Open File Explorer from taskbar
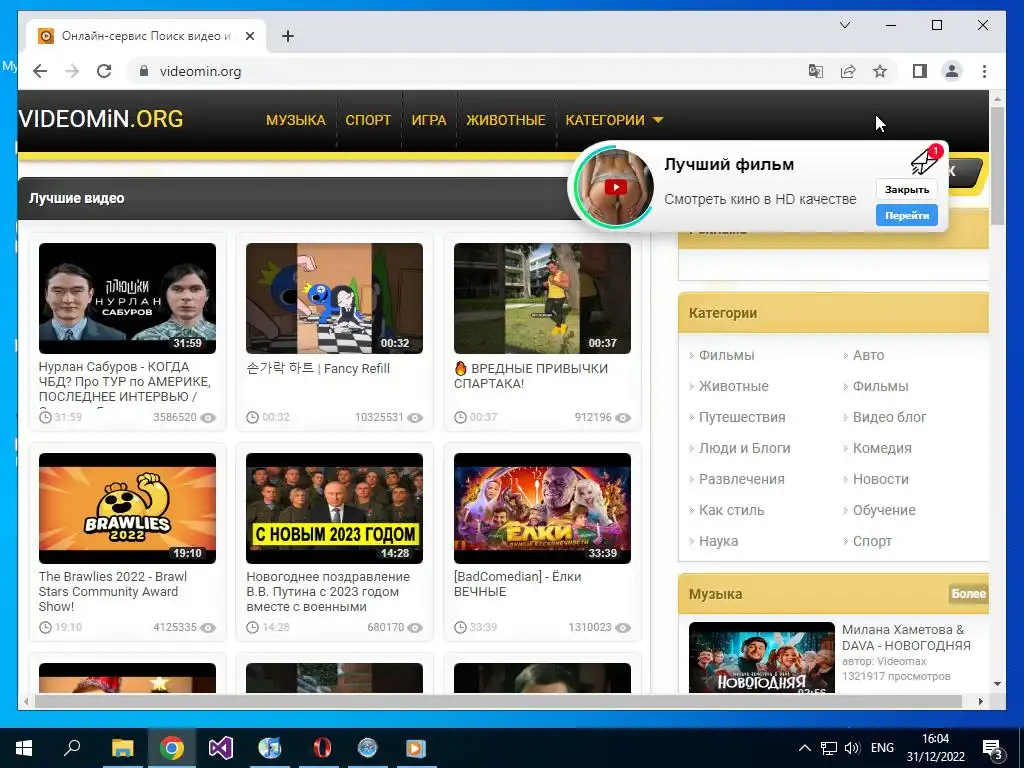 point(122,748)
